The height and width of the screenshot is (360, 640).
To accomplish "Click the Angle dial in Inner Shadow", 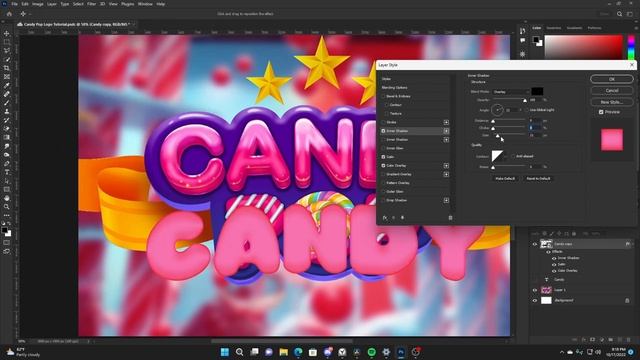I will coord(497,110).
